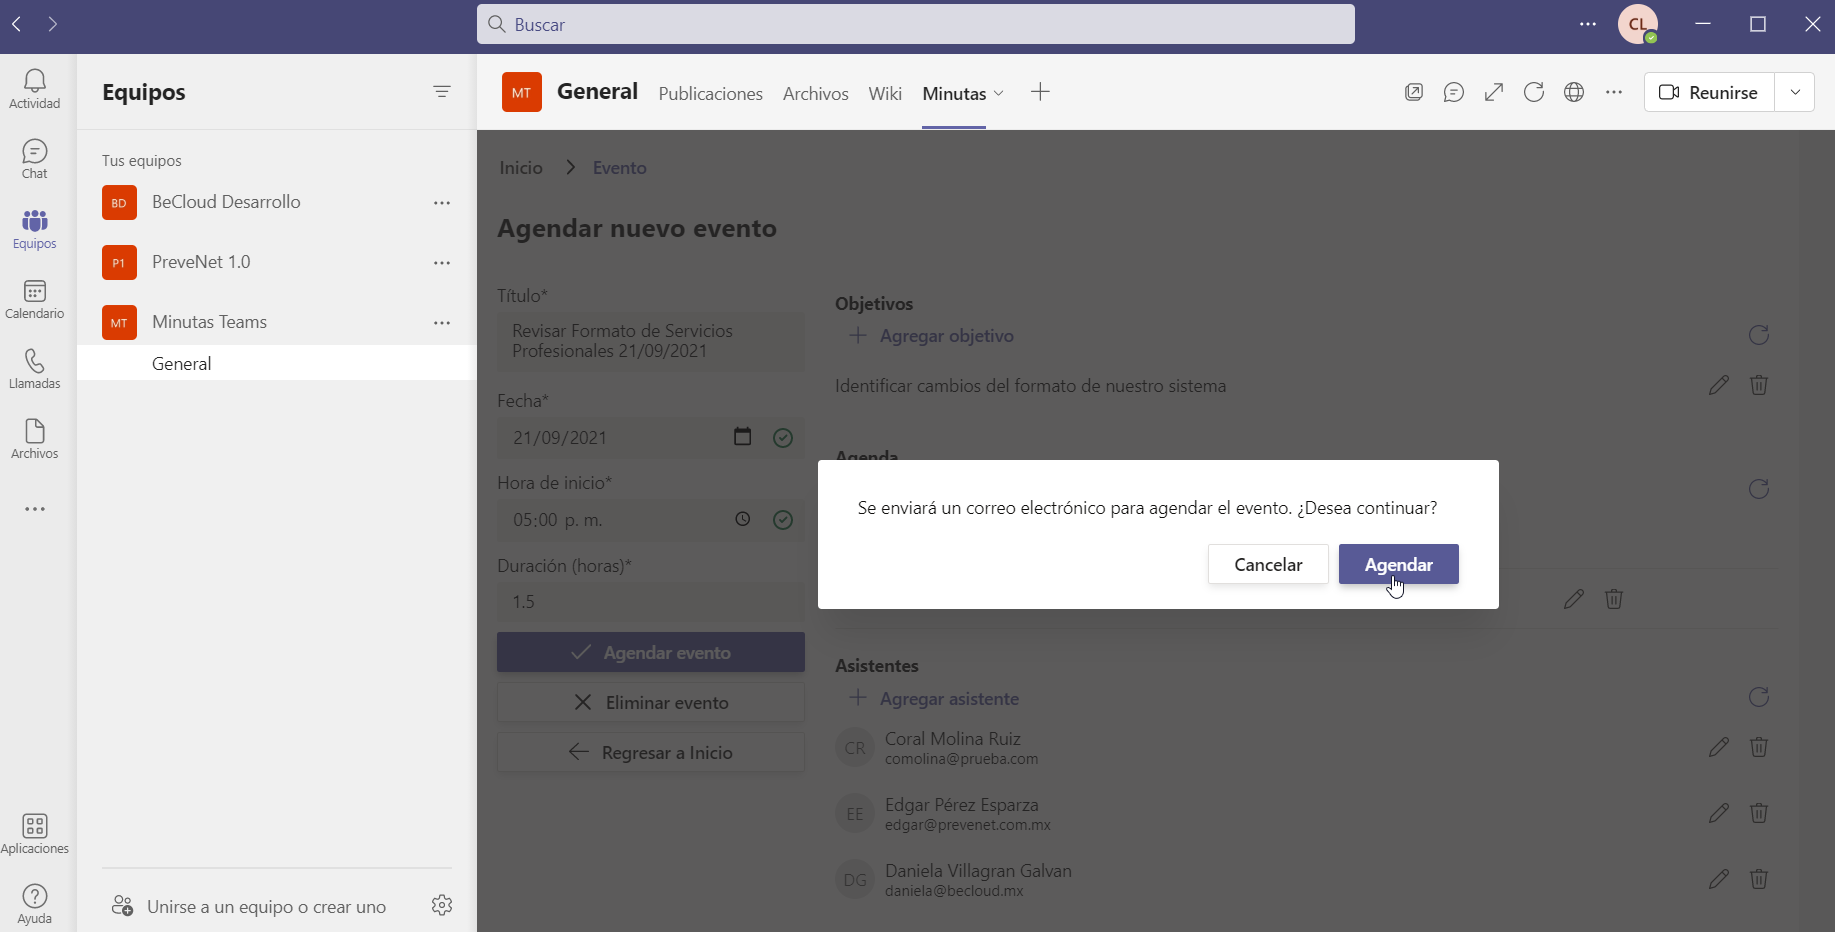1835x932 pixels.
Task: Open more options for PreveNet 1.0
Action: coord(442,263)
